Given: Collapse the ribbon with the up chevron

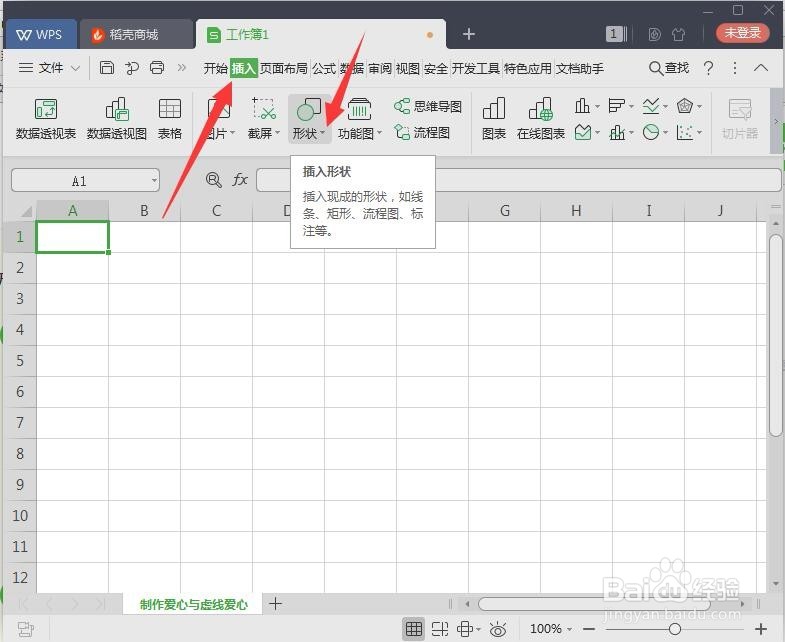Looking at the screenshot, I should [761, 68].
